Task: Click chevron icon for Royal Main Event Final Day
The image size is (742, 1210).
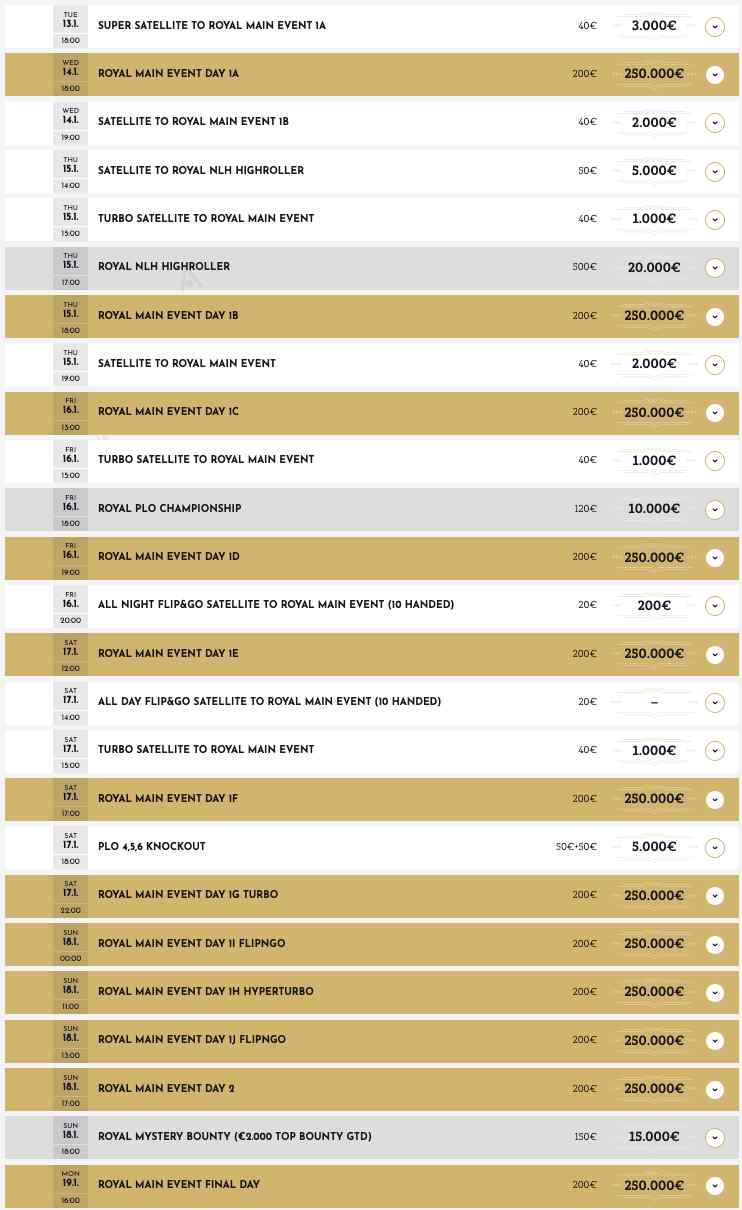Action: point(714,1186)
